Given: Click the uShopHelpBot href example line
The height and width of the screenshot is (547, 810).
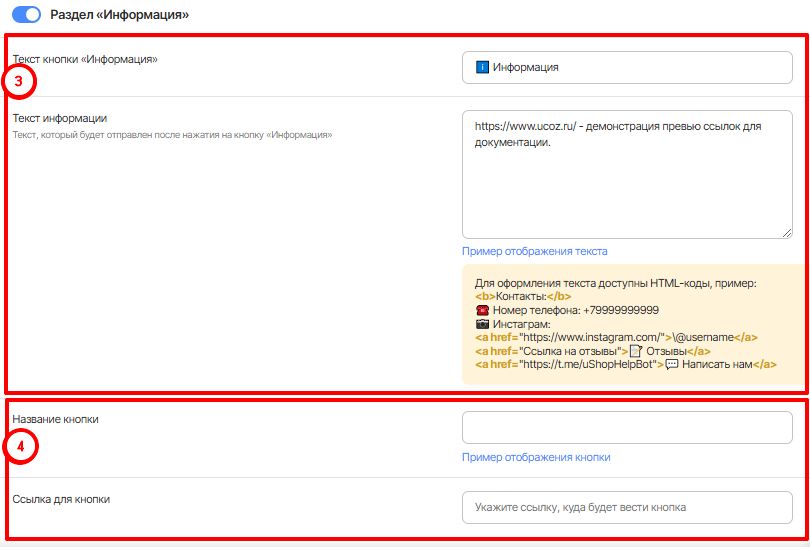Looking at the screenshot, I should tap(625, 365).
